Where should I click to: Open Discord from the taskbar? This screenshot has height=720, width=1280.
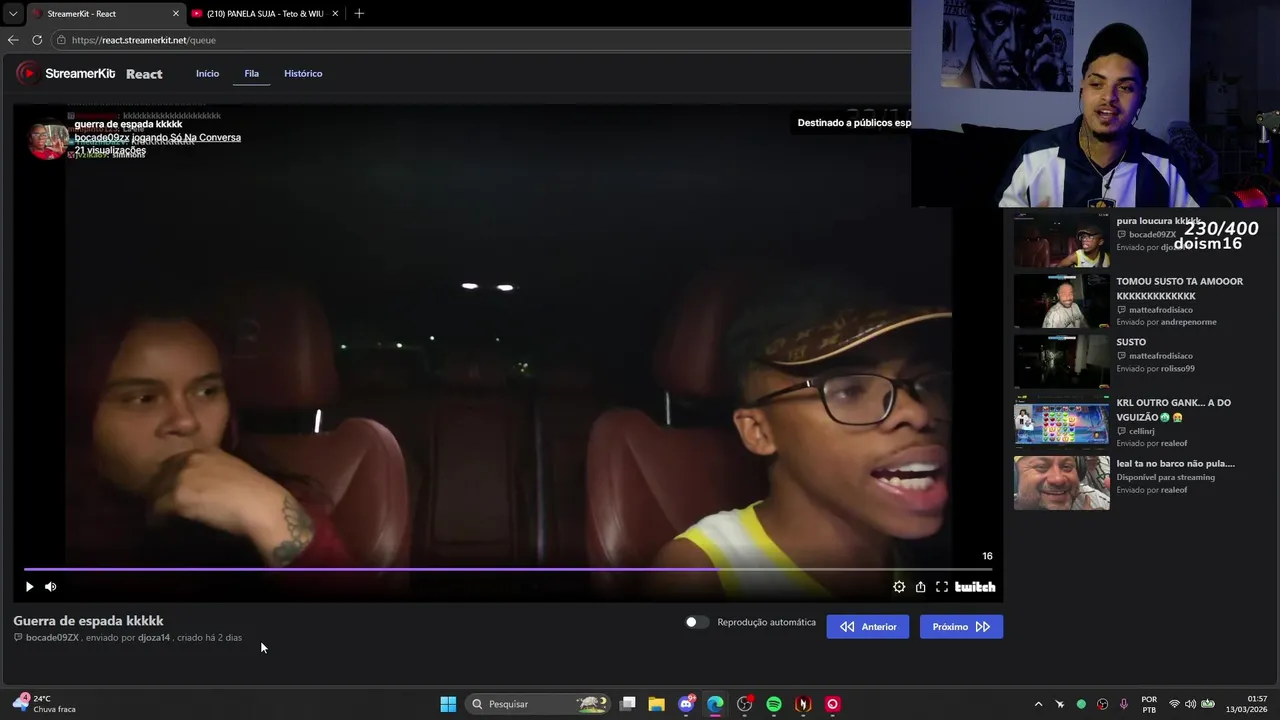click(x=686, y=704)
